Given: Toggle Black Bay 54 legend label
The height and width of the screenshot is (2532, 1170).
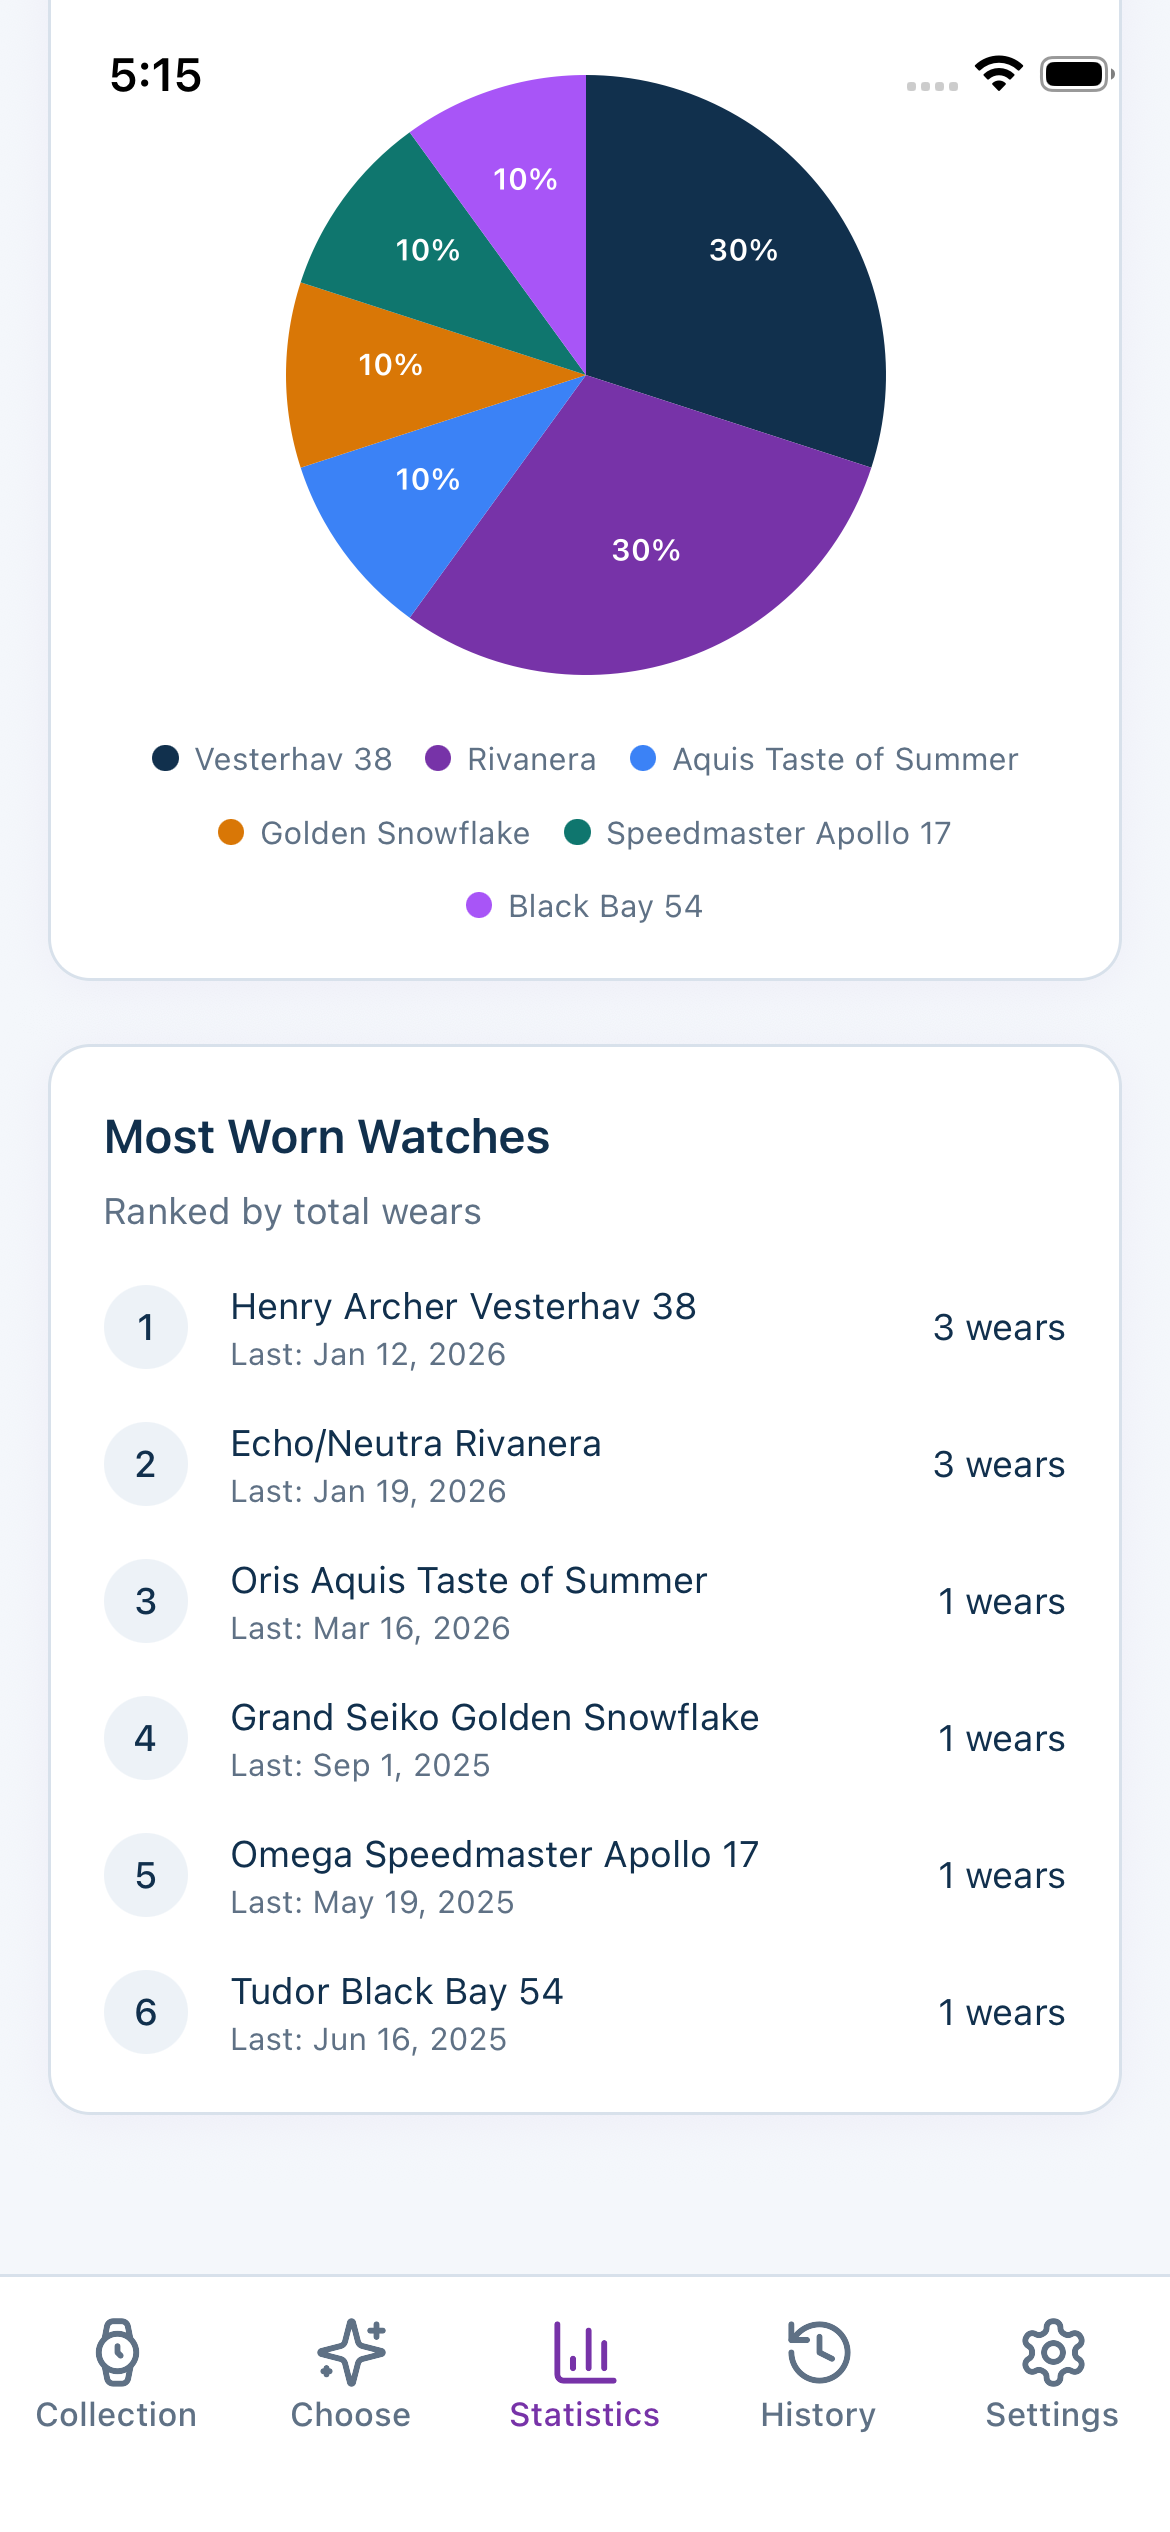Looking at the screenshot, I should click(x=605, y=906).
